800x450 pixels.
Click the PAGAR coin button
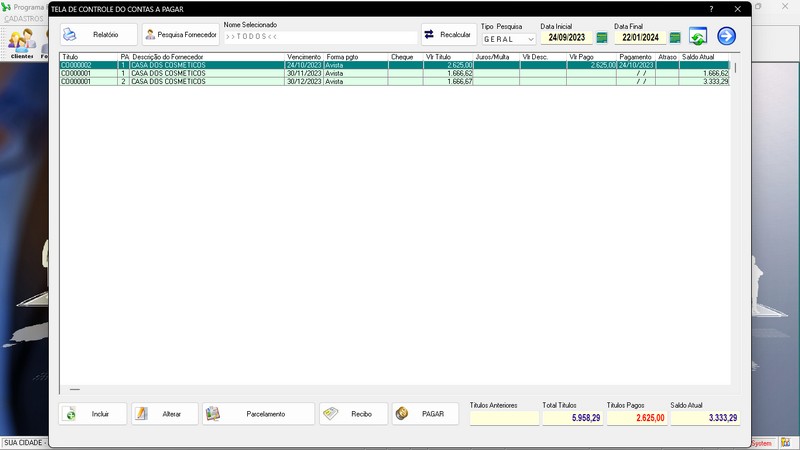click(425, 414)
